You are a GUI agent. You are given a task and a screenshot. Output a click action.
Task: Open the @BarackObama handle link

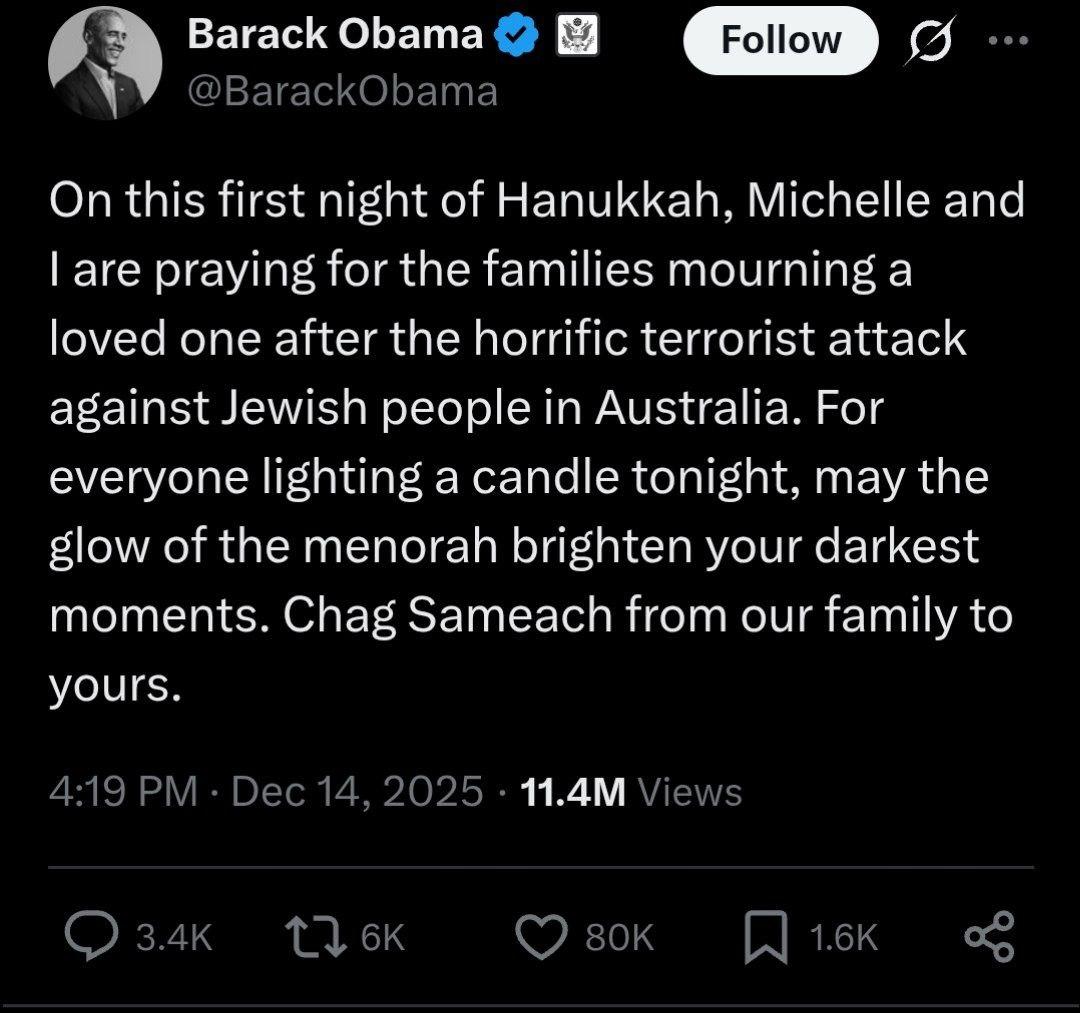(342, 92)
